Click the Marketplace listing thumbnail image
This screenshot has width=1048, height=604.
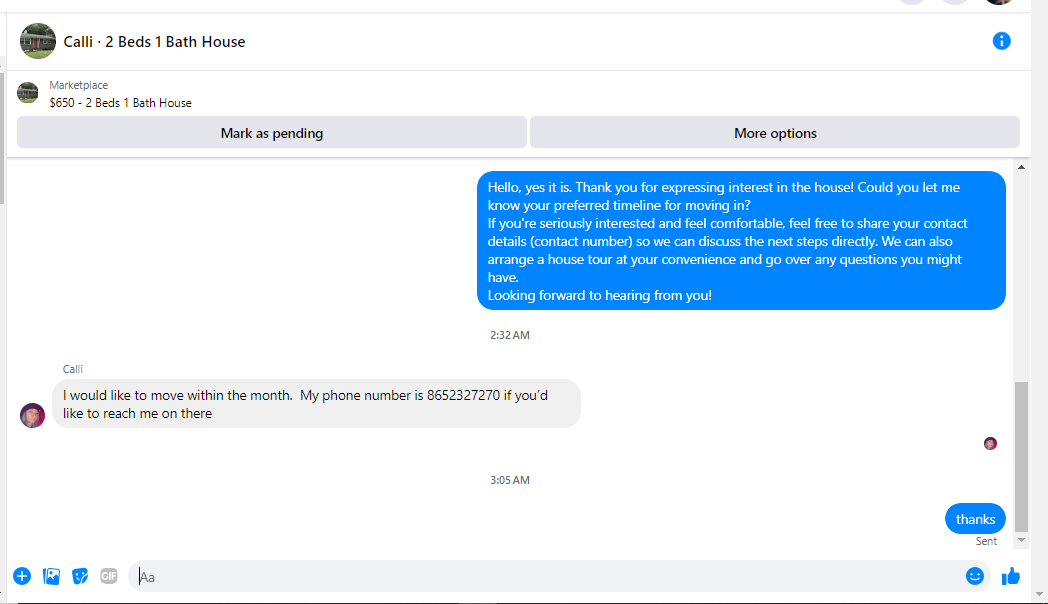pos(27,93)
